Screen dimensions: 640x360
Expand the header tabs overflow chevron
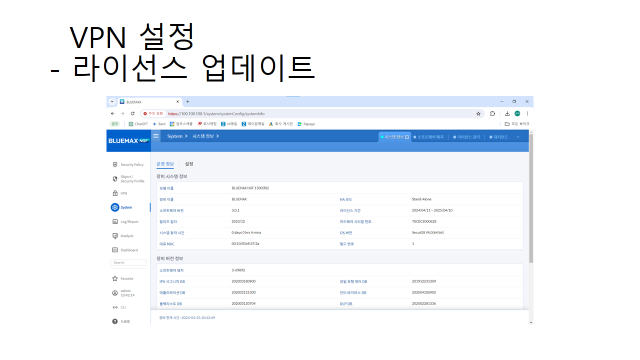coord(518,137)
